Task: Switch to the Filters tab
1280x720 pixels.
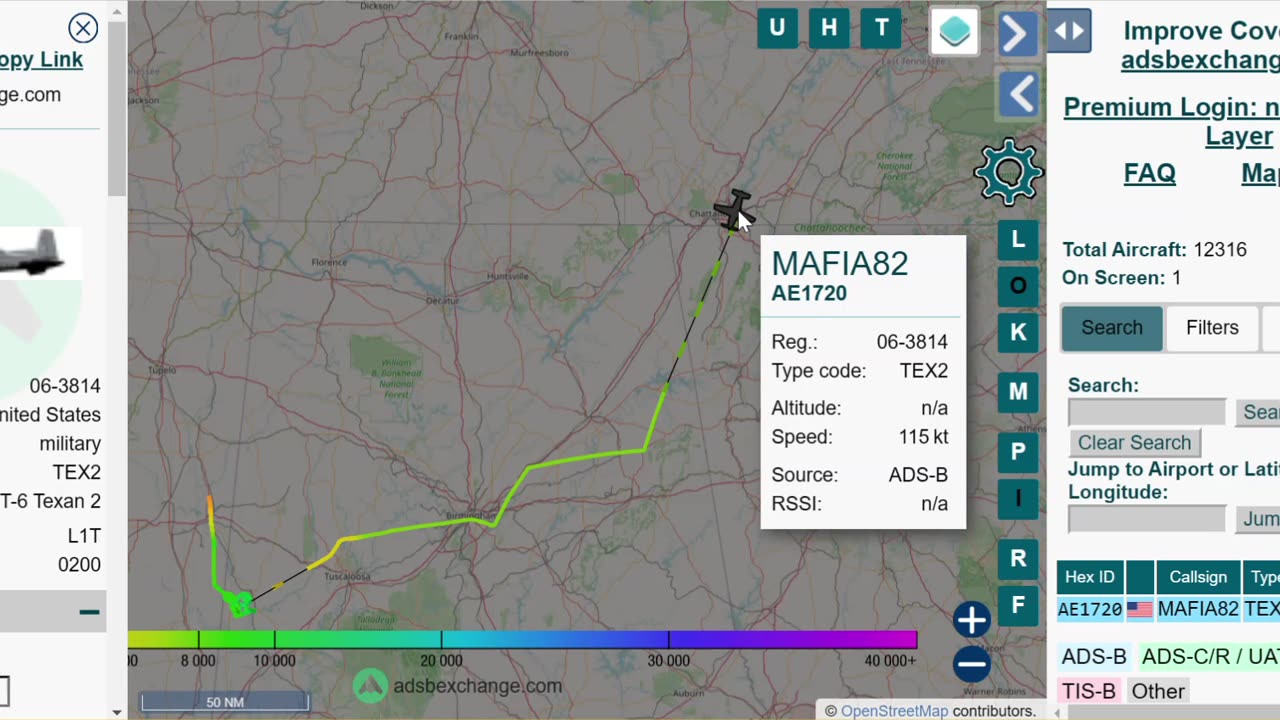Action: [x=1212, y=328]
